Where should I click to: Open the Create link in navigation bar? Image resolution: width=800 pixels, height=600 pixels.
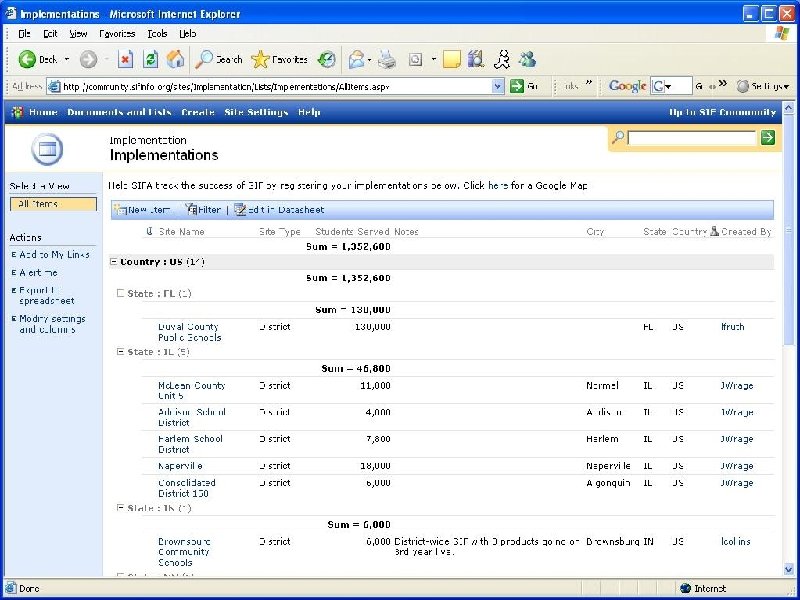coord(197,112)
